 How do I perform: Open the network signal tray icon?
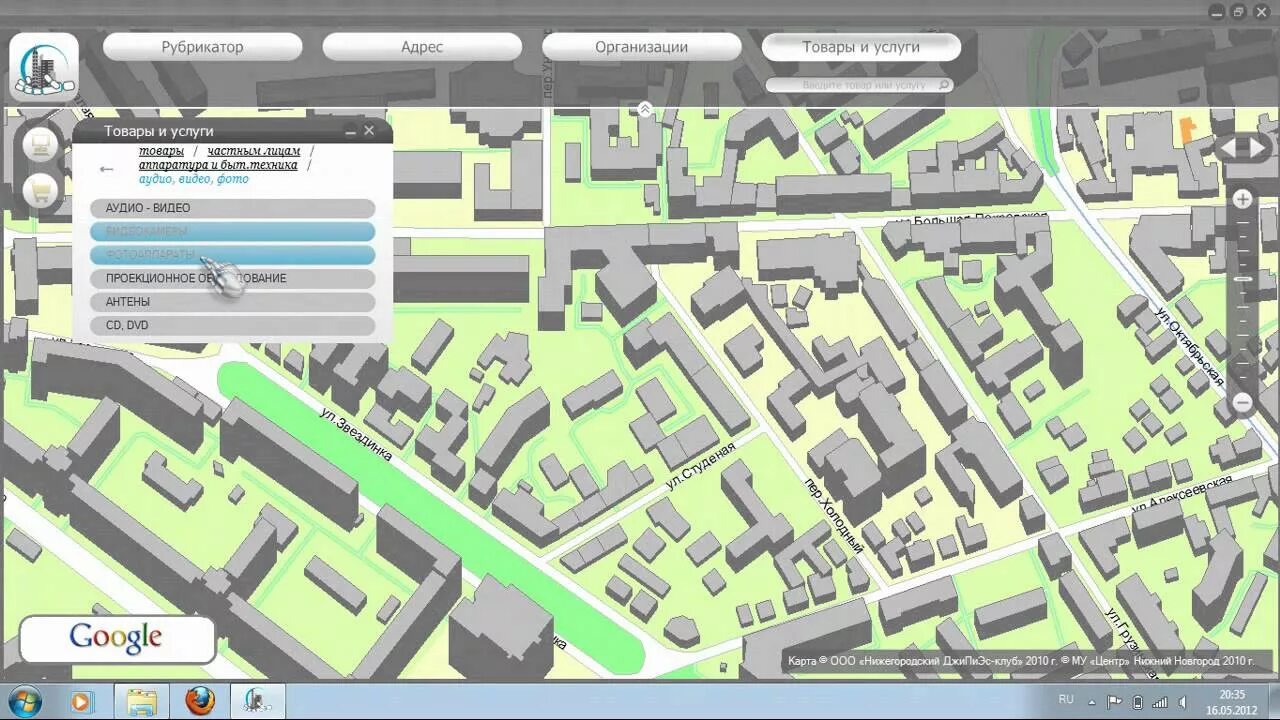[1160, 701]
